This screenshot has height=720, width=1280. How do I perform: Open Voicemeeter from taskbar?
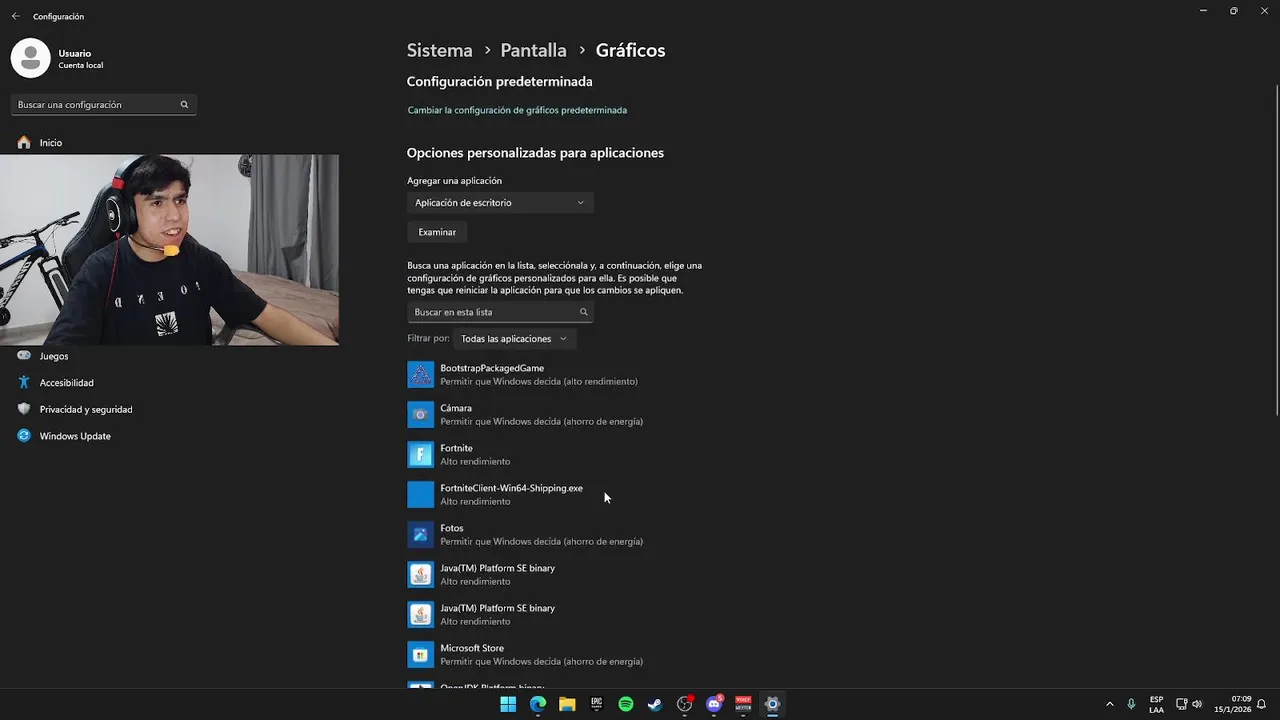click(x=743, y=704)
